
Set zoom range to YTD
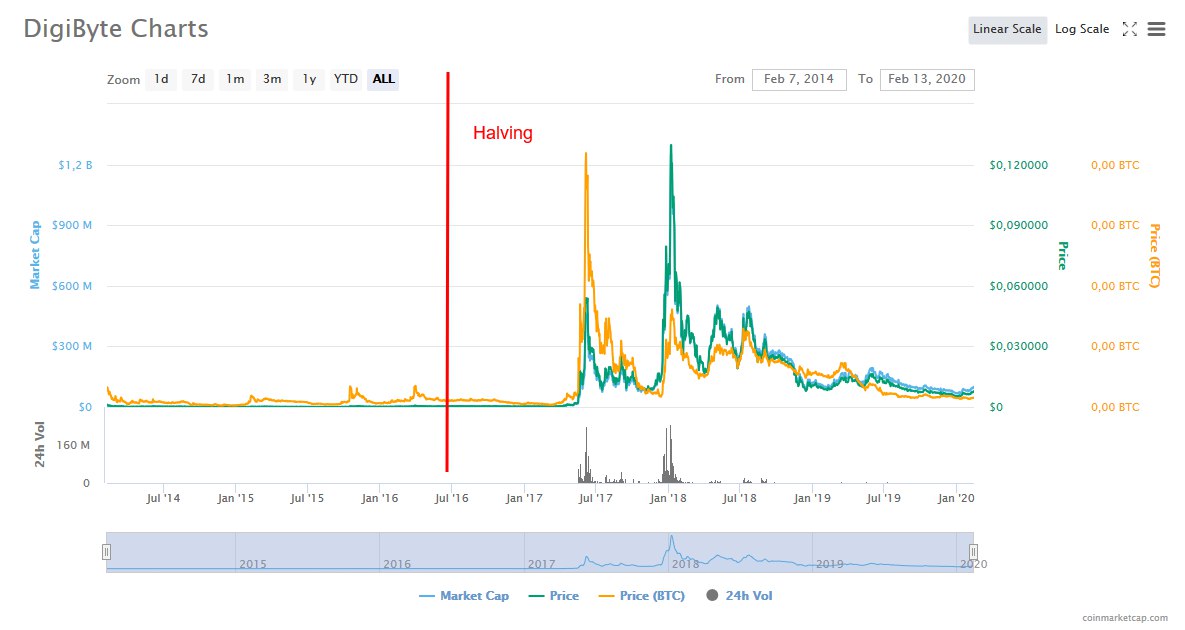click(x=346, y=79)
